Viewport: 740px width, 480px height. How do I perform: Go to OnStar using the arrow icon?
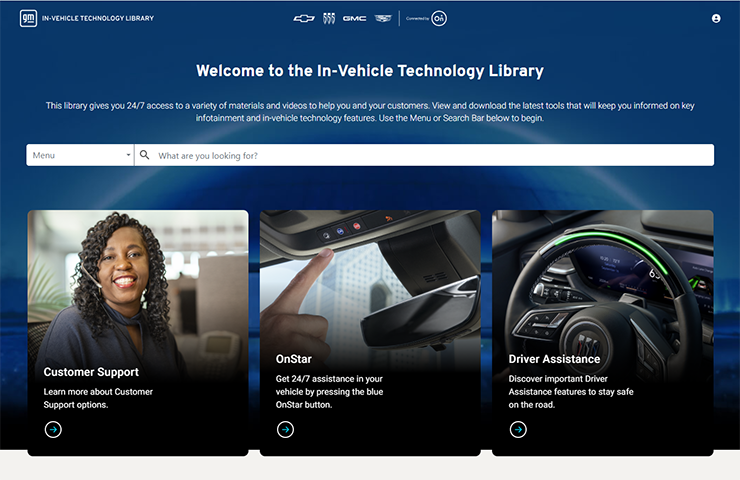(286, 429)
